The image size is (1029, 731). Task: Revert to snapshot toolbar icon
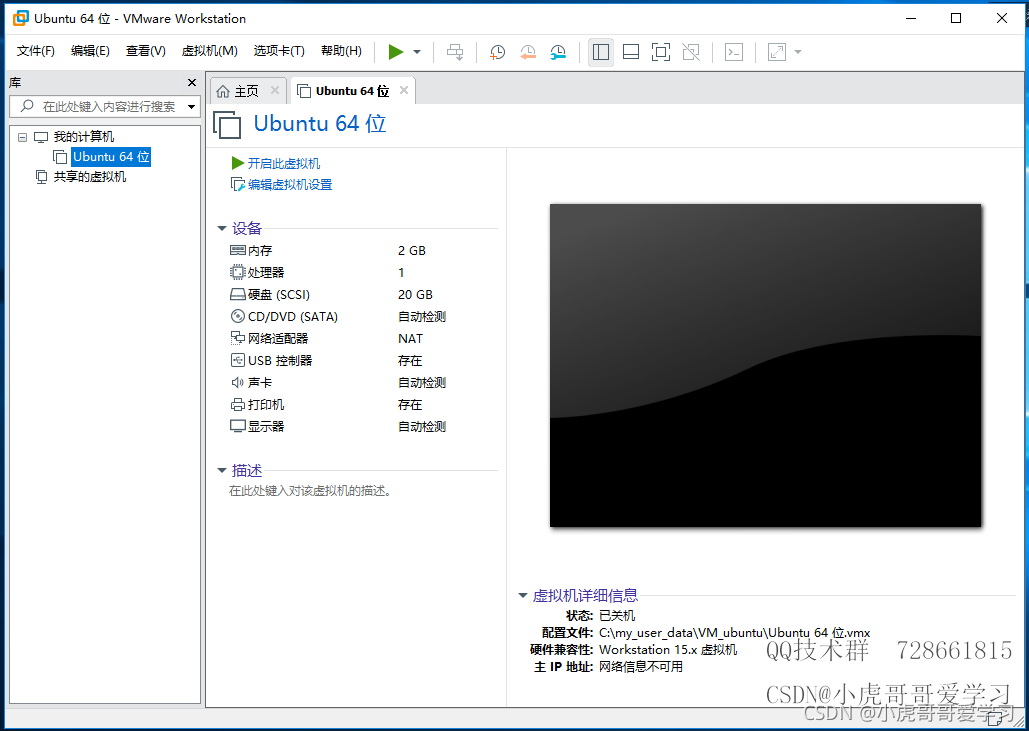coord(528,52)
